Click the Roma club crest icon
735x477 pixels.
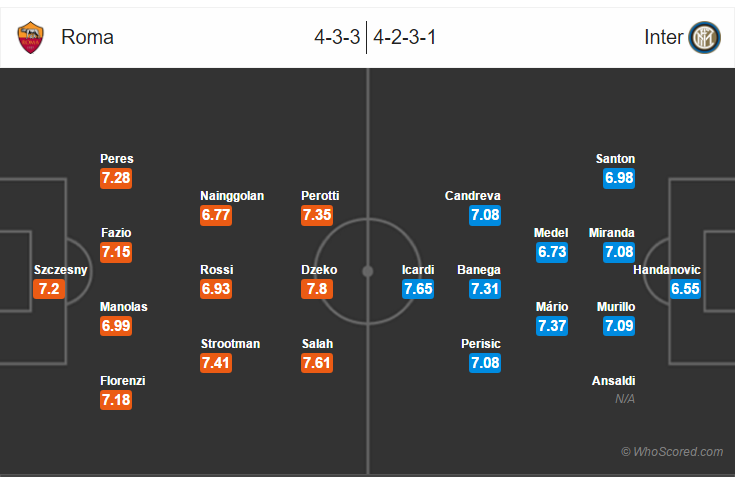(x=30, y=37)
